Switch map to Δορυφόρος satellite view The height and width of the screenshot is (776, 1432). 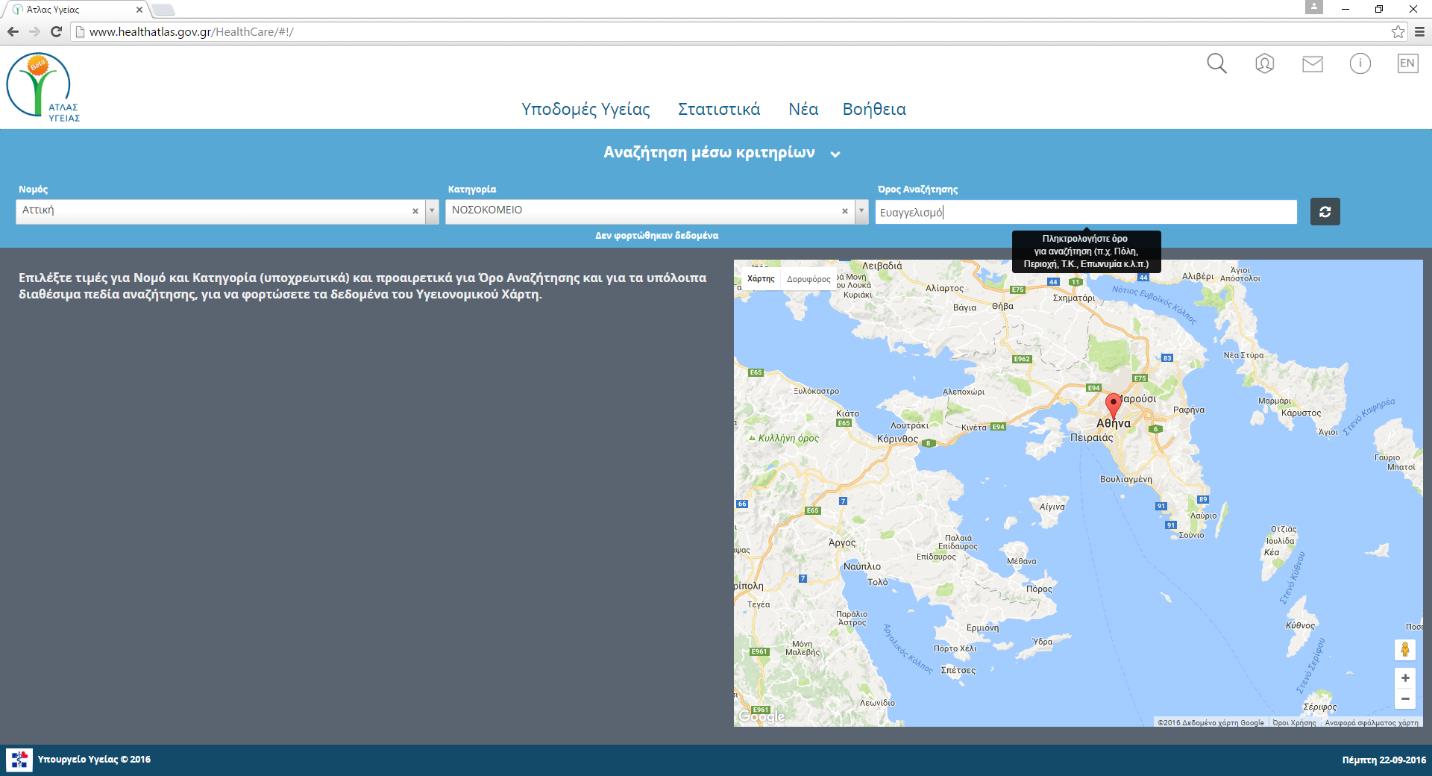(808, 279)
